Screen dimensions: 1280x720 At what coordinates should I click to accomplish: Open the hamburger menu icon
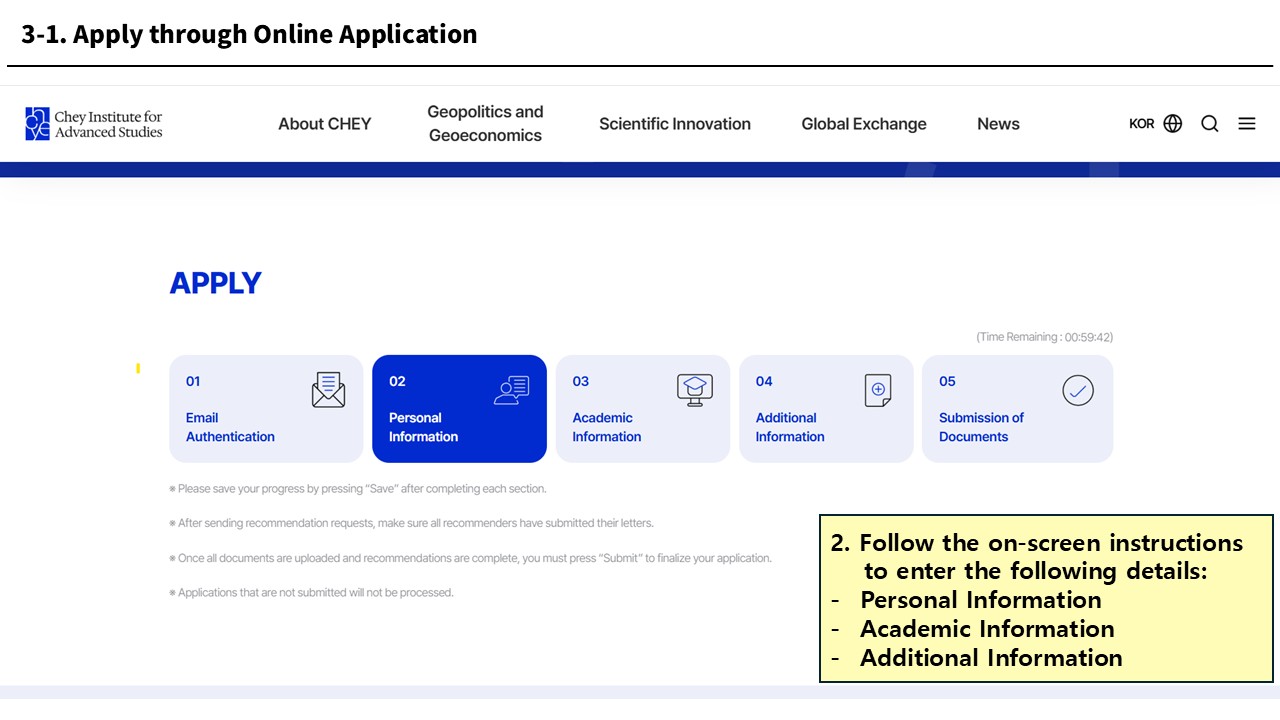point(1247,124)
